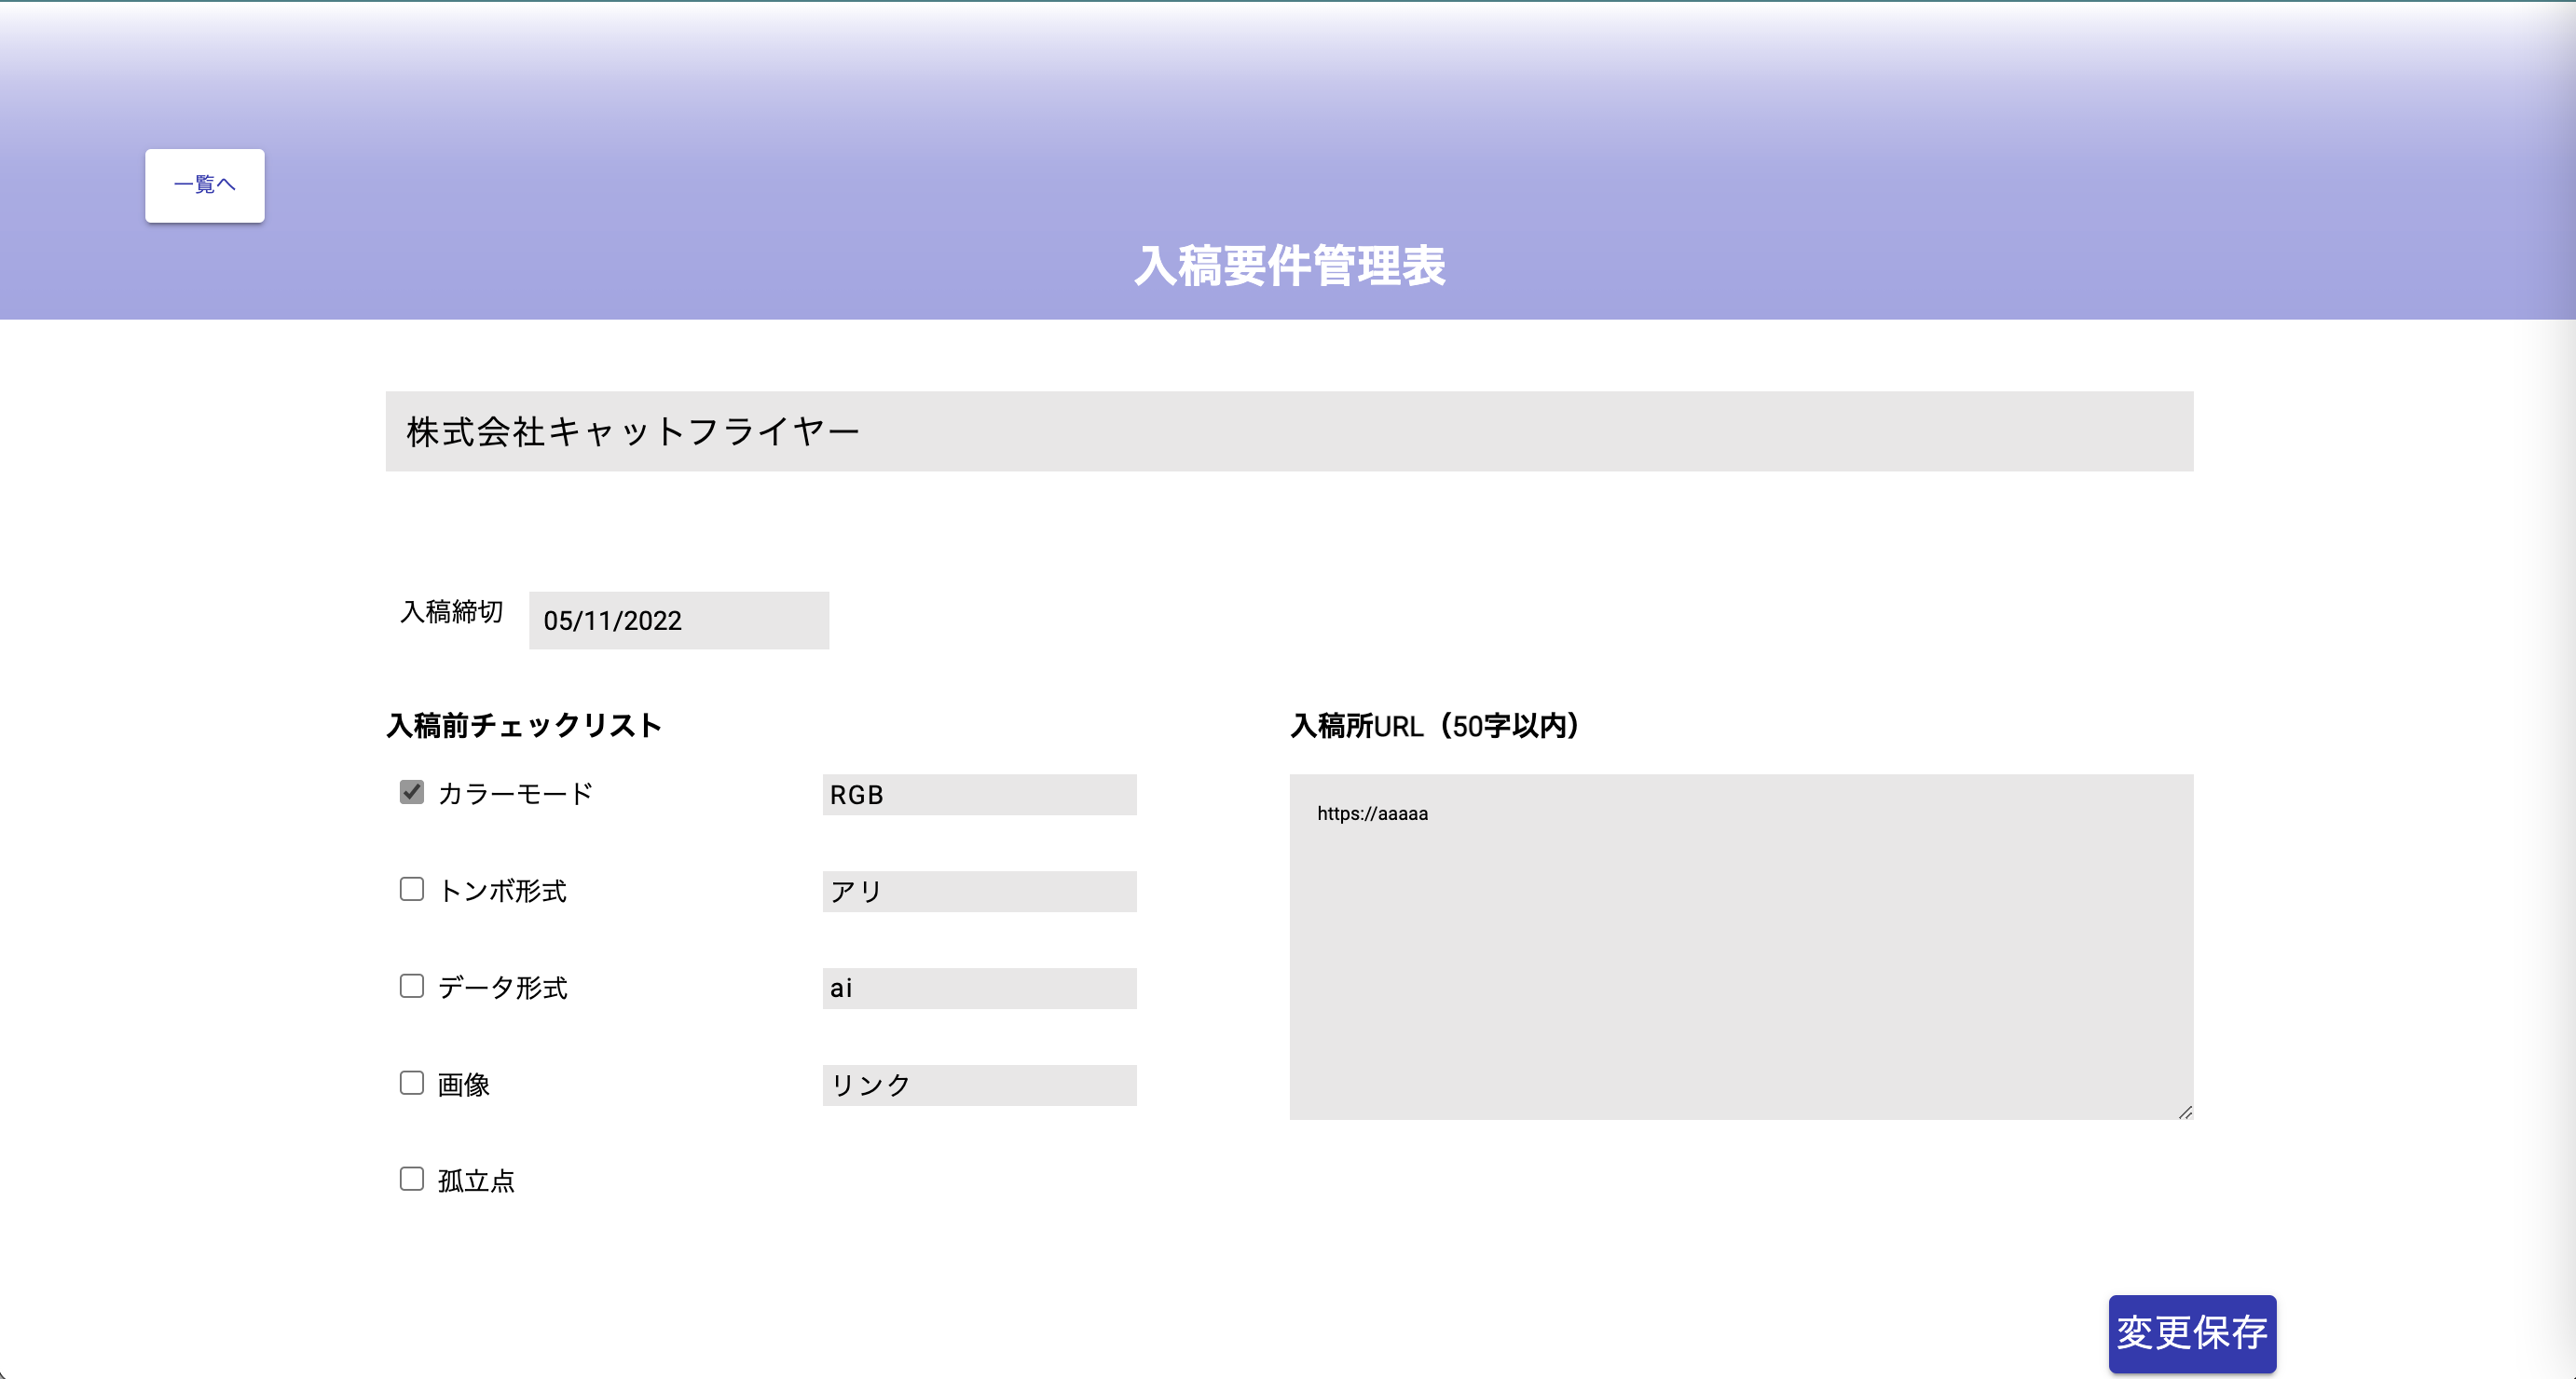
Task: Select the データ形式 label text
Action: (x=502, y=987)
